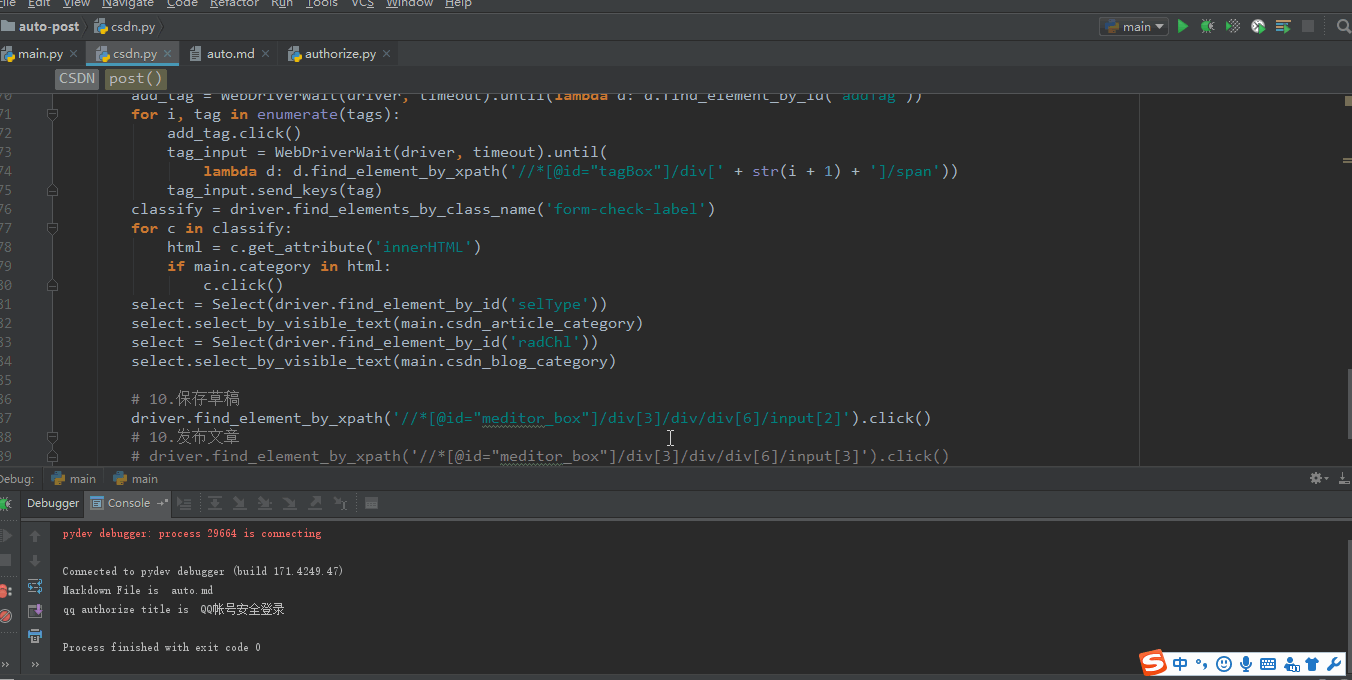Viewport: 1352px width, 680px height.
Task: Click the Force Step Into icon
Action: [289, 503]
